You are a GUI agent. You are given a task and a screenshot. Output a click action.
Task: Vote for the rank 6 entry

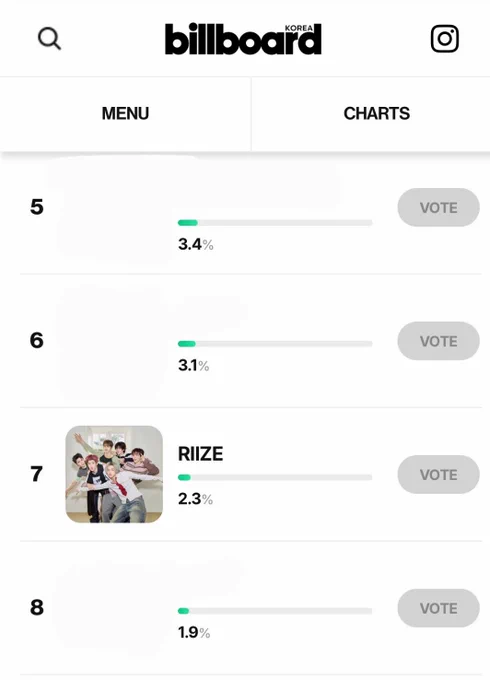438,341
